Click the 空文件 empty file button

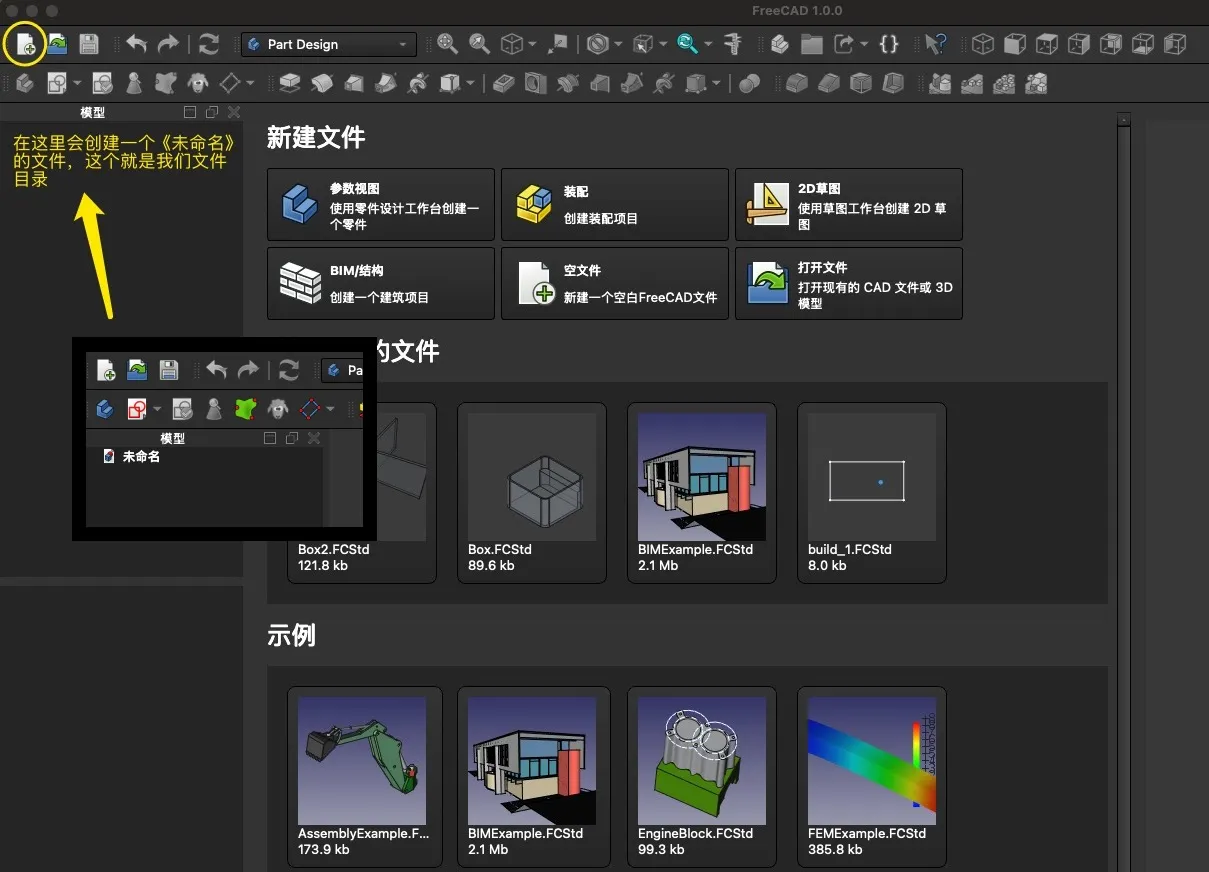tap(614, 284)
